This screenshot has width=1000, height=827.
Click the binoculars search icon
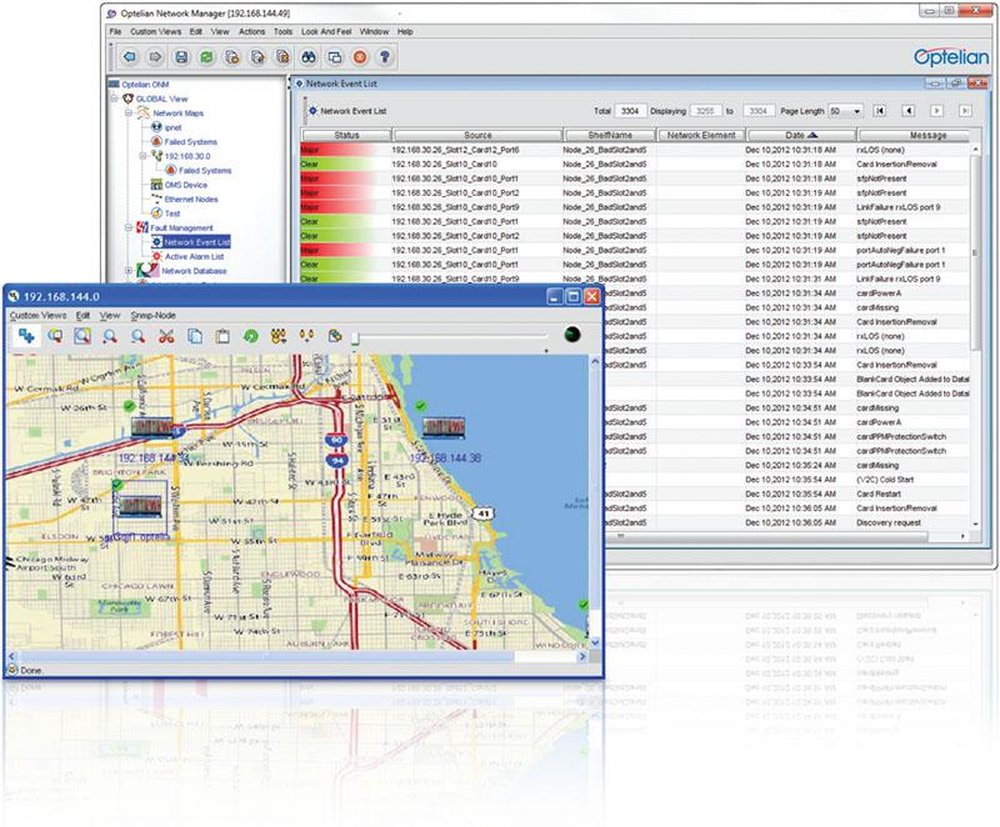click(309, 57)
